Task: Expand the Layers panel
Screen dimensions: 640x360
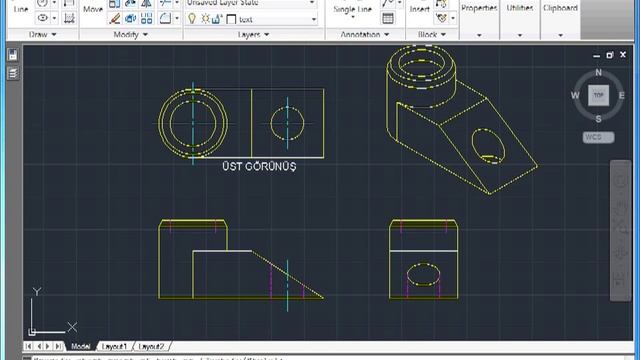Action: pos(253,35)
